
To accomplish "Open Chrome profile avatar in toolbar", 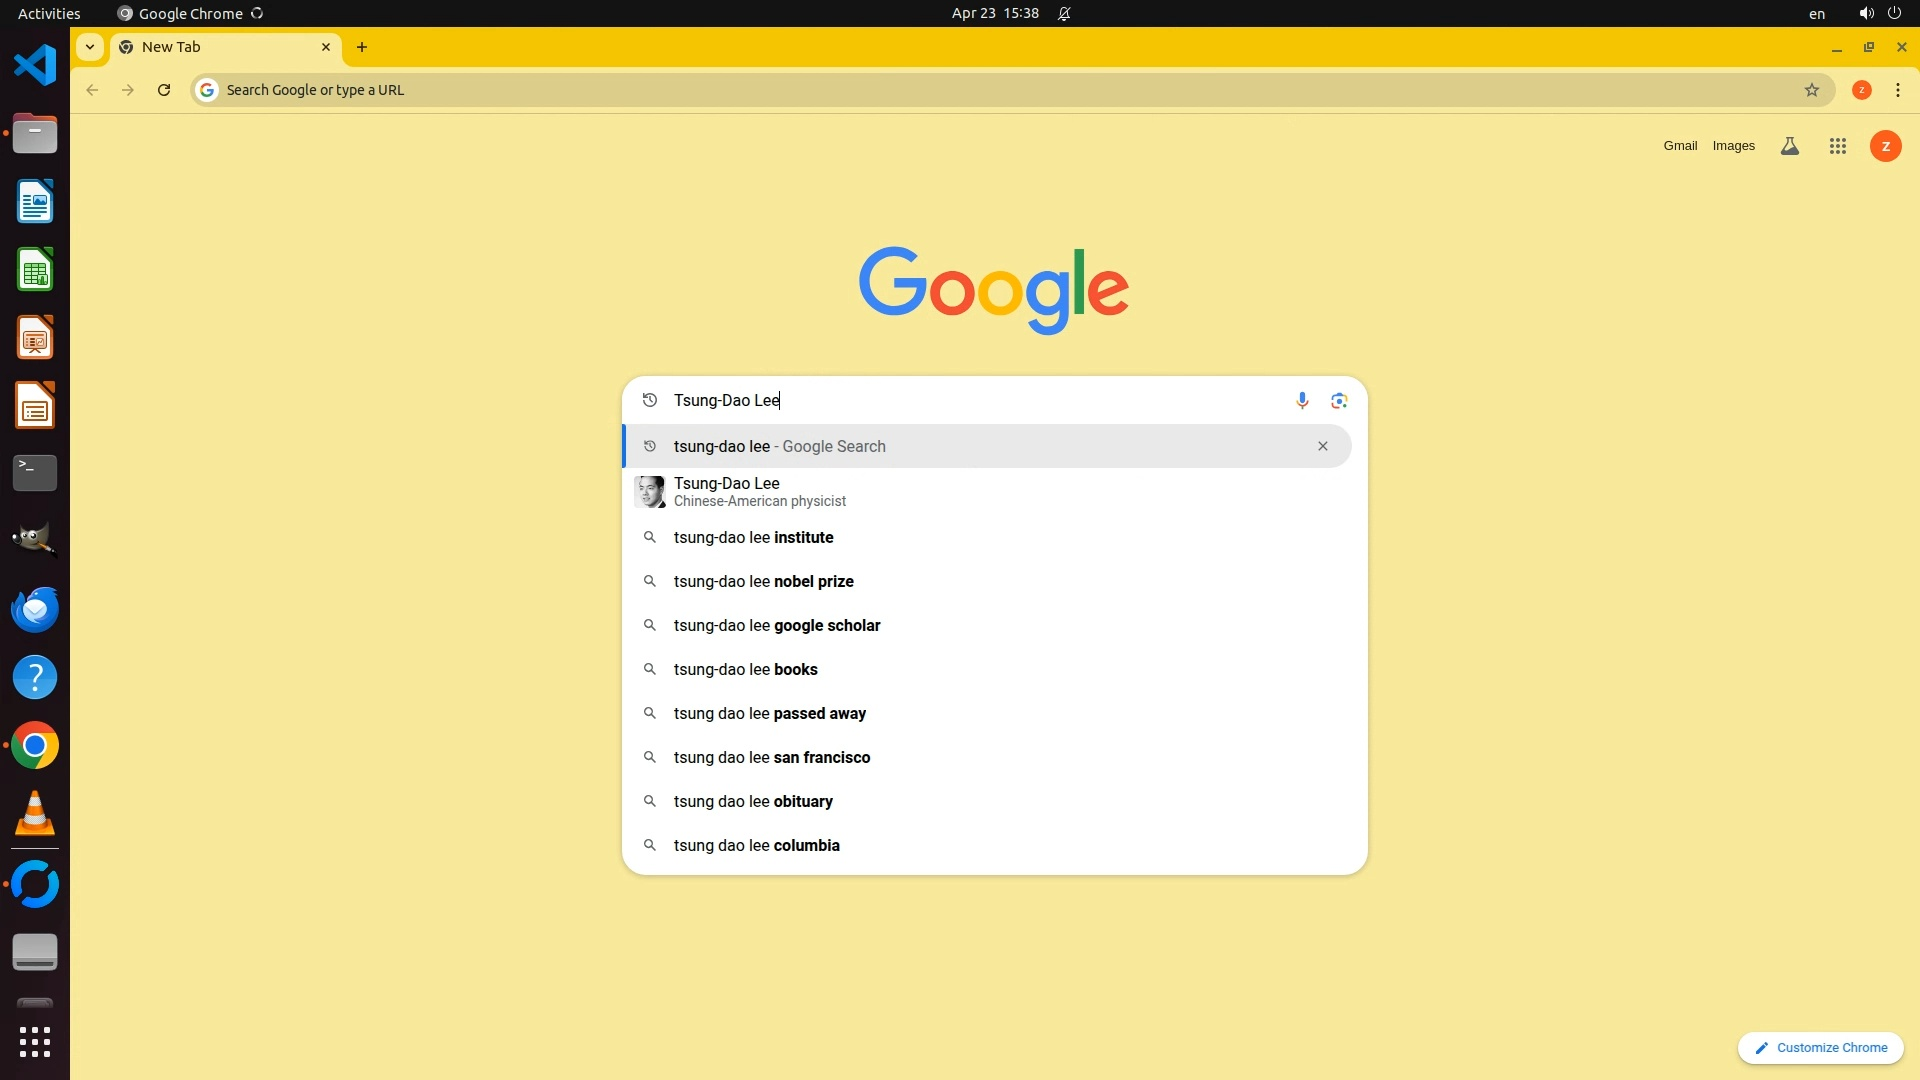I will [1861, 90].
